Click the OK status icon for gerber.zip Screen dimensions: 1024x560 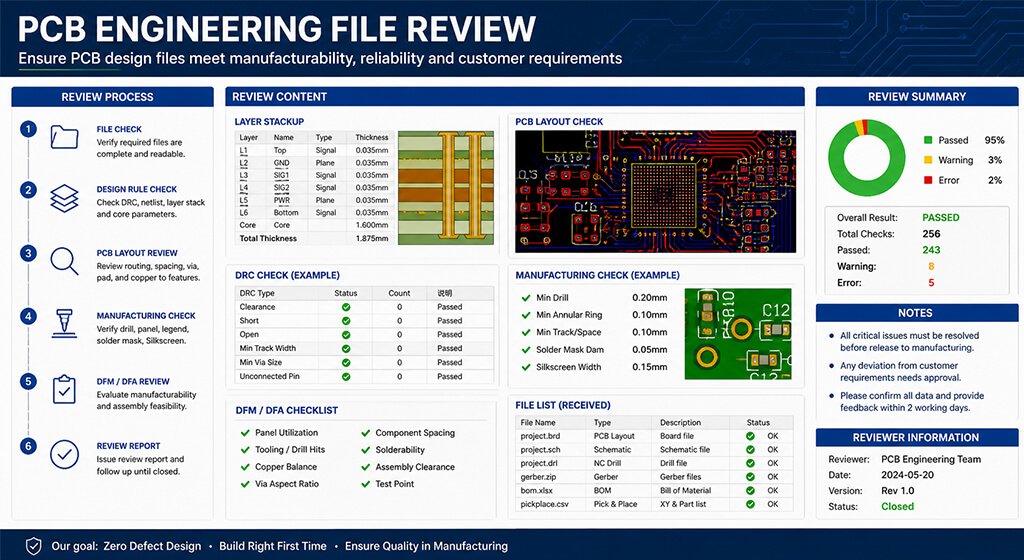click(x=750, y=477)
